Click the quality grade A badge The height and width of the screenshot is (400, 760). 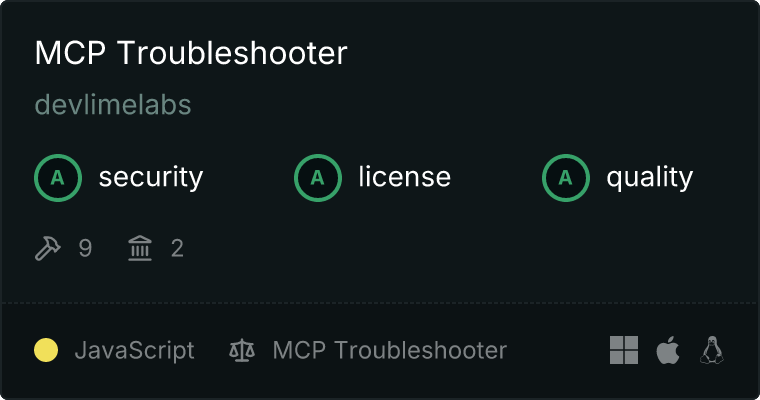point(566,178)
